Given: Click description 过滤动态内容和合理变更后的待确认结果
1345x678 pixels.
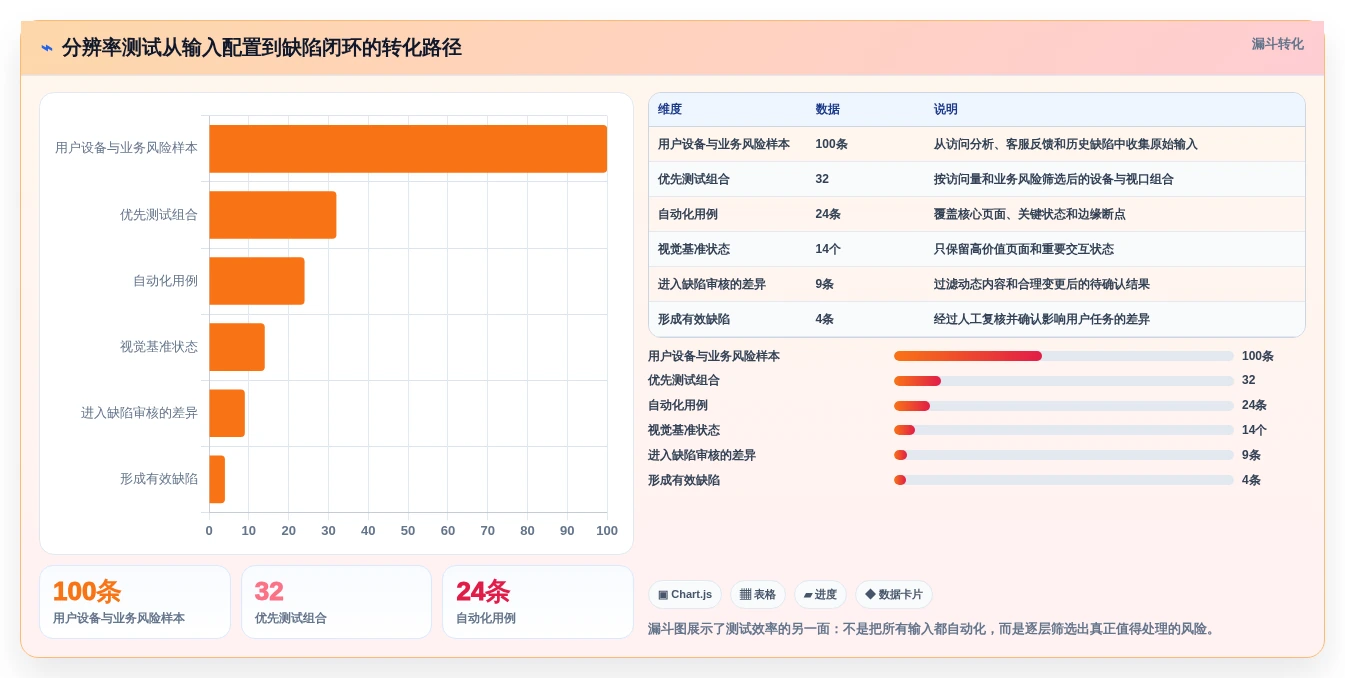Looking at the screenshot, I should click(1042, 284).
